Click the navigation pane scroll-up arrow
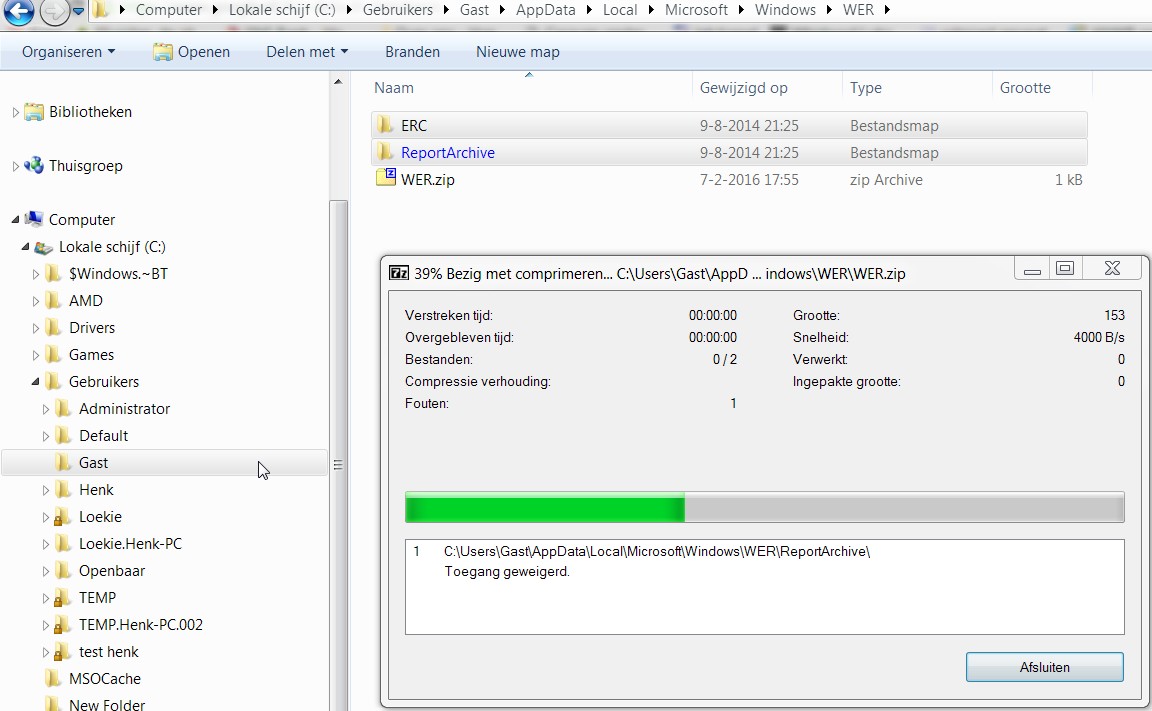 tap(338, 82)
